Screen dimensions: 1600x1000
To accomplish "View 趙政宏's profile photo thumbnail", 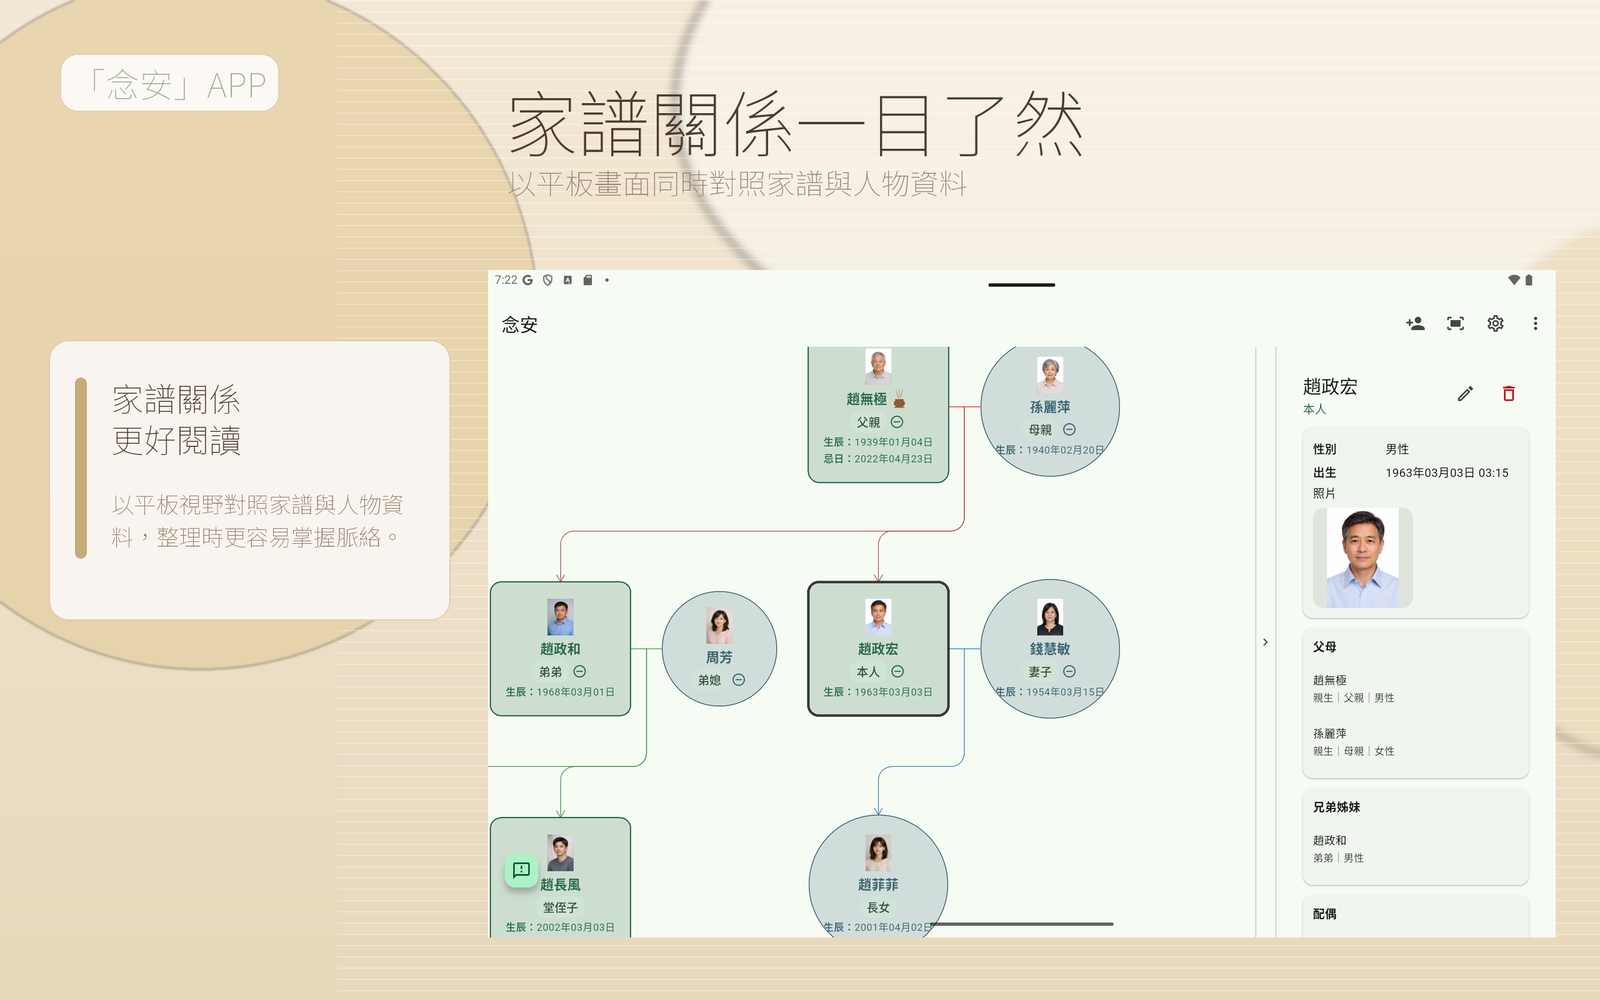I will pyautogui.click(x=1365, y=556).
